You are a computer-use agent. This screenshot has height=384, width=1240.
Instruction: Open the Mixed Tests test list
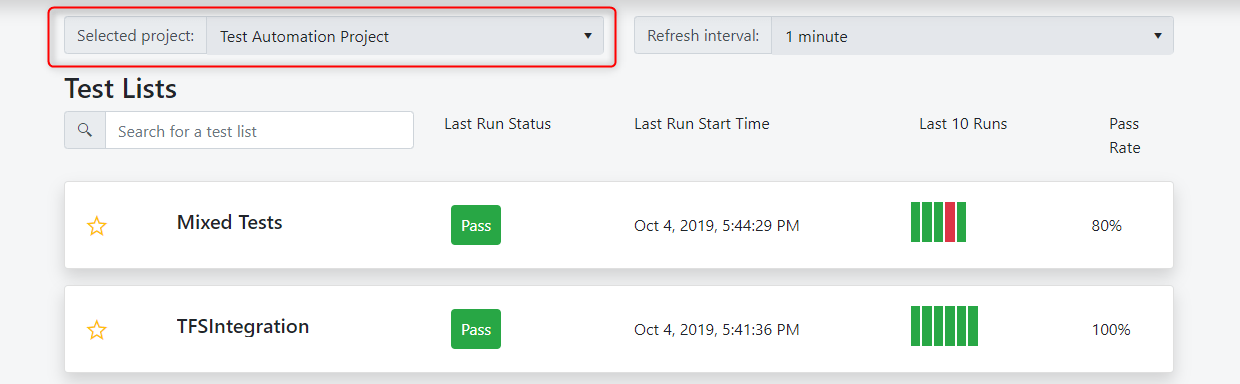pos(230,222)
